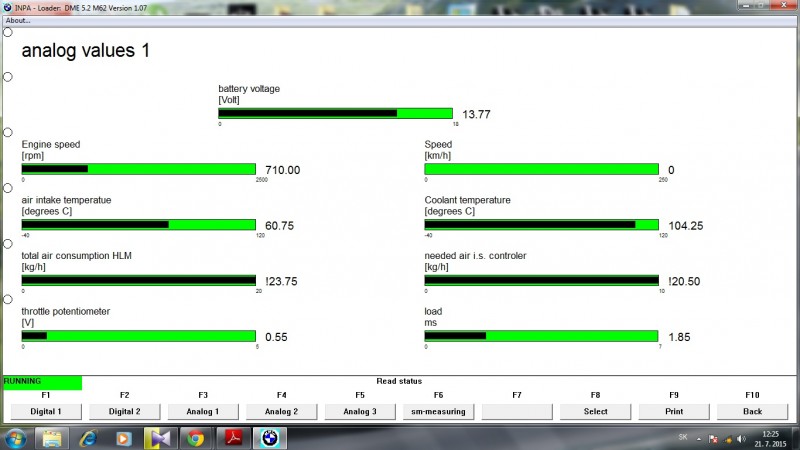The height and width of the screenshot is (450, 800).
Task: Click the Read status label
Action: point(399,381)
